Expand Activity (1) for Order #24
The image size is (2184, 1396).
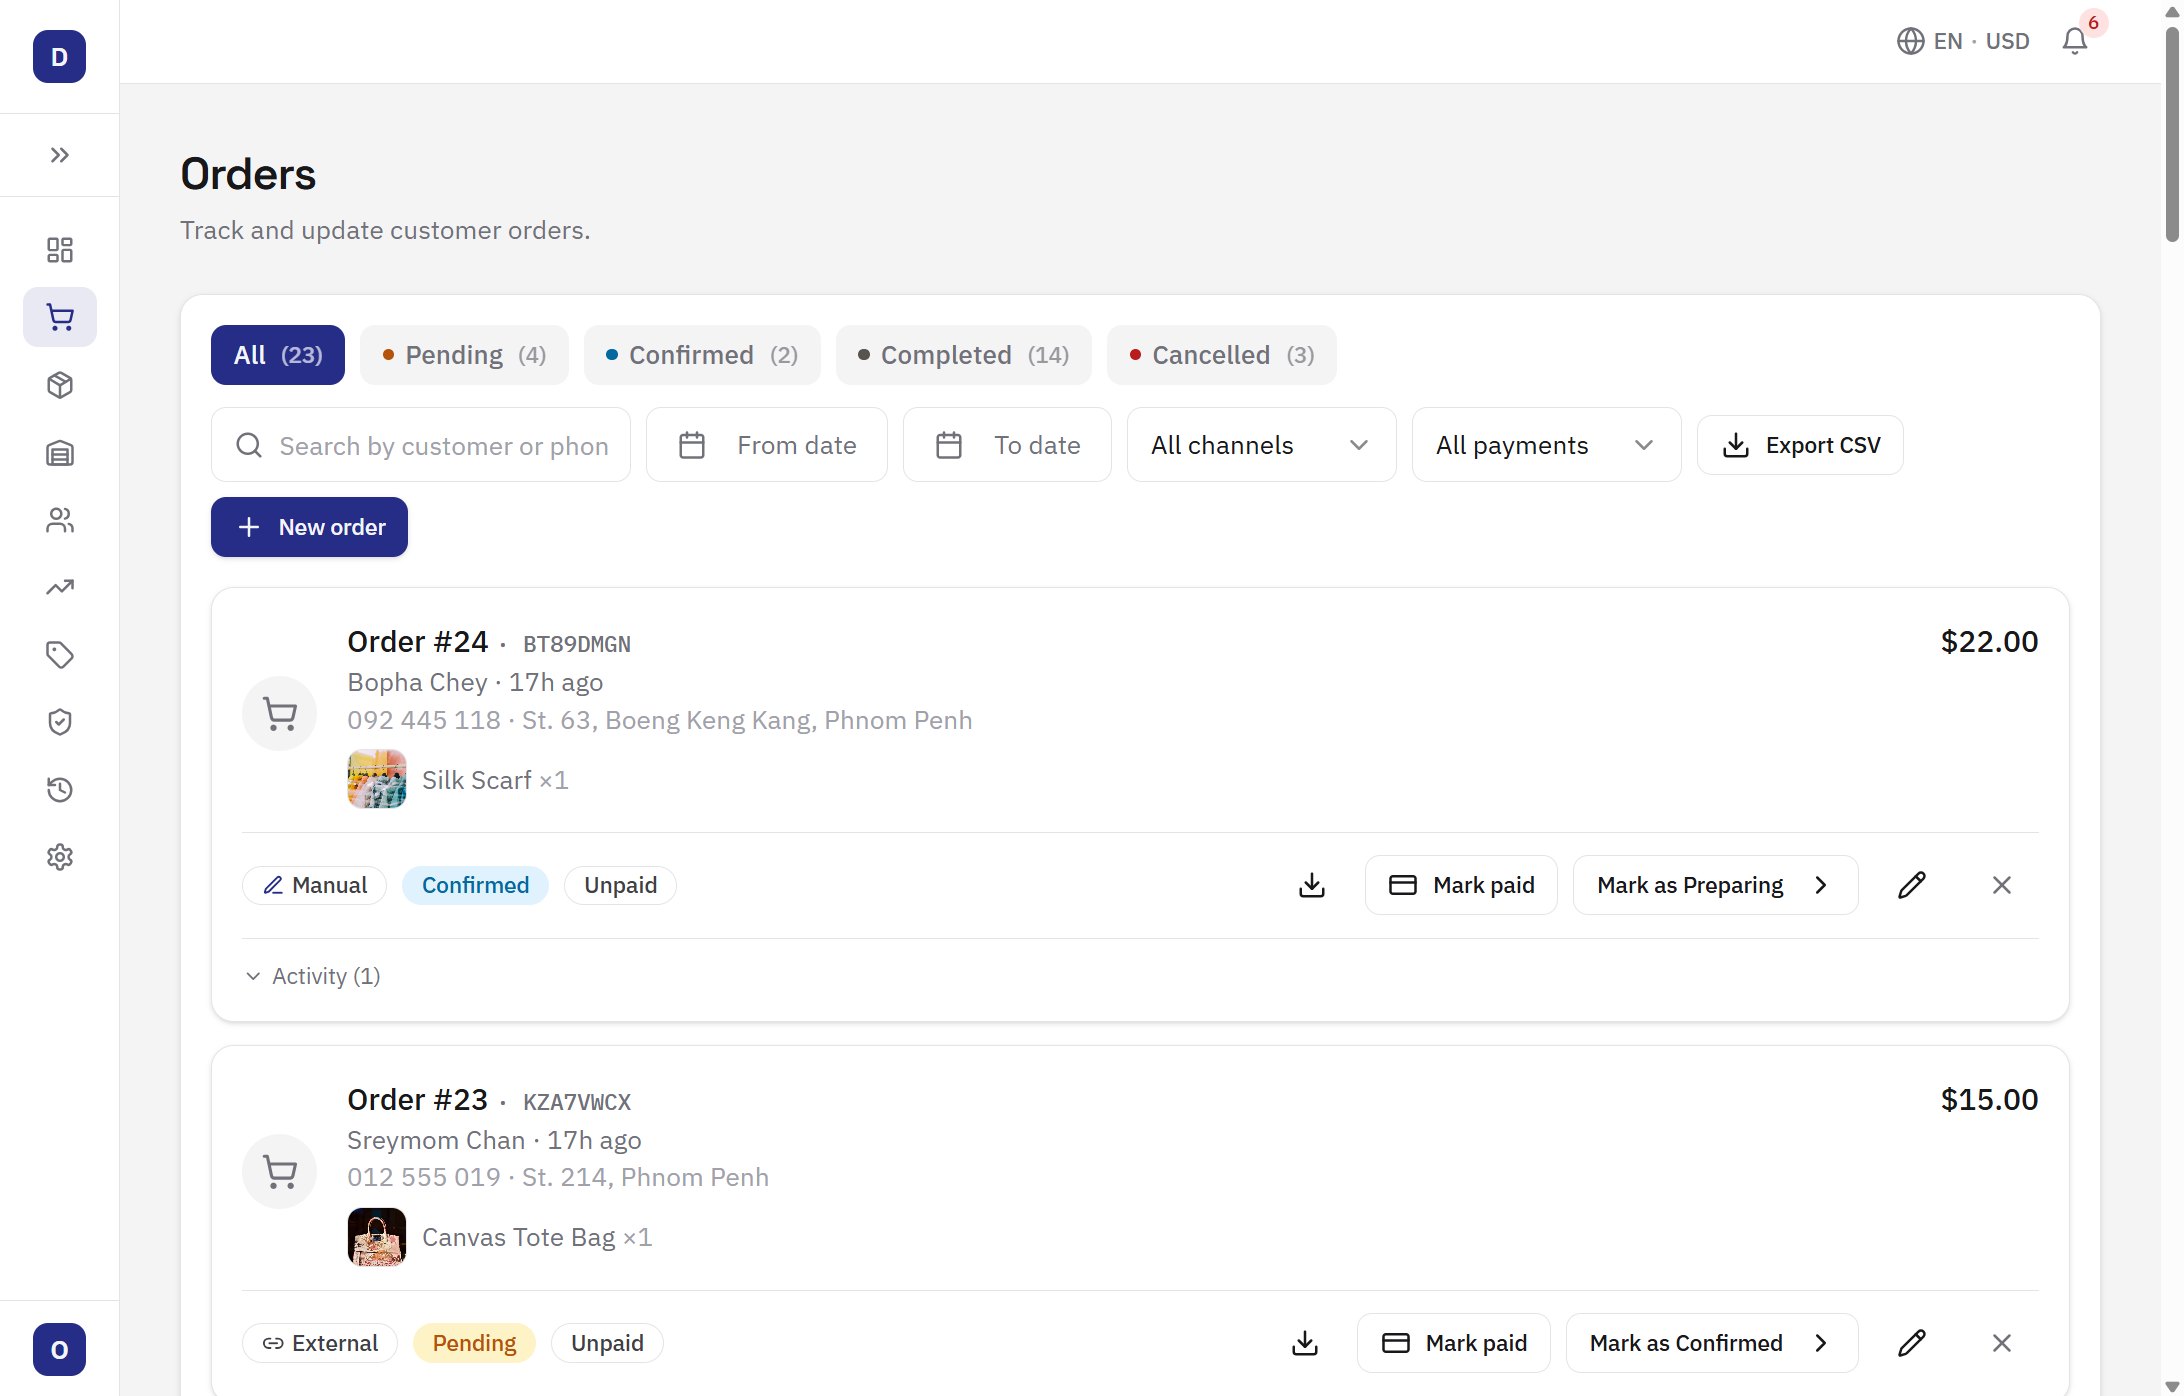pos(313,976)
